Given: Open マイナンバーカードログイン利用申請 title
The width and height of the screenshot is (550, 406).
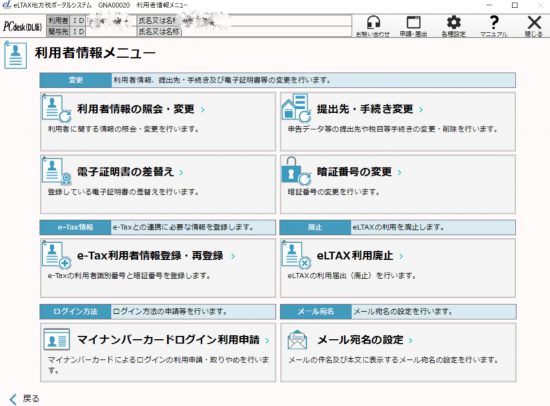Looking at the screenshot, I should coord(168,340).
